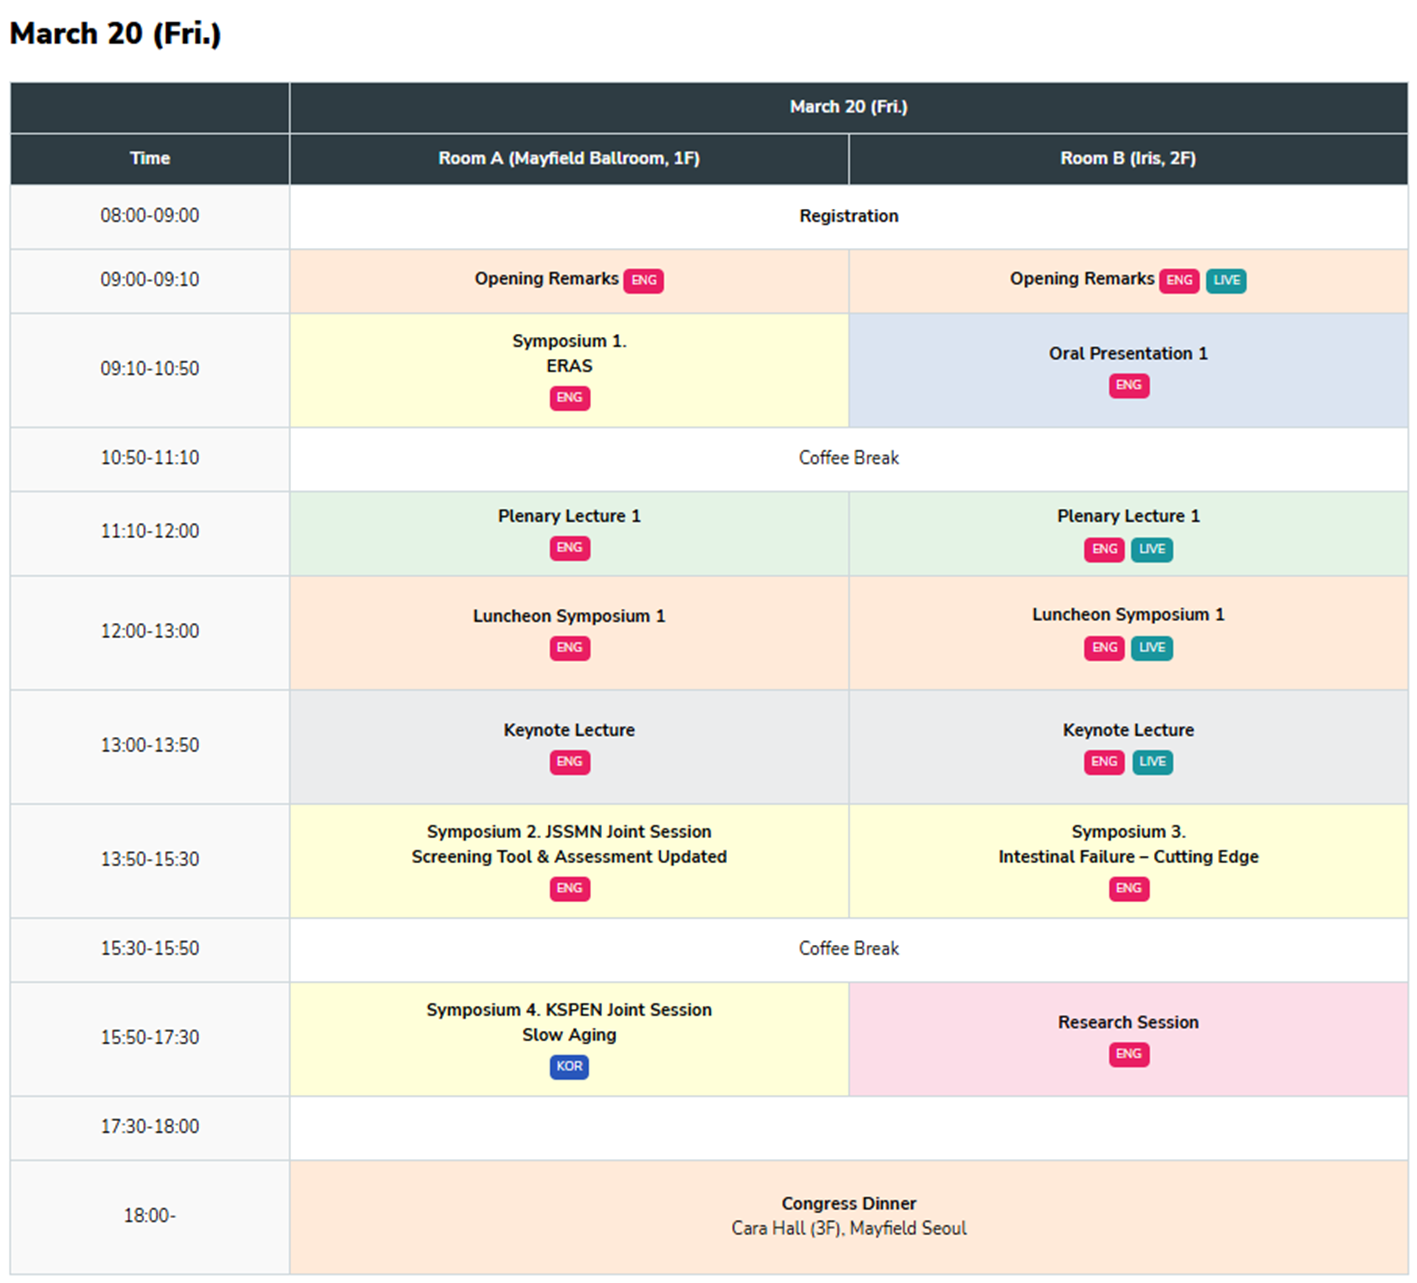
Task: Click the March 20 (Fri.) page heading
Action: pyautogui.click(x=115, y=33)
